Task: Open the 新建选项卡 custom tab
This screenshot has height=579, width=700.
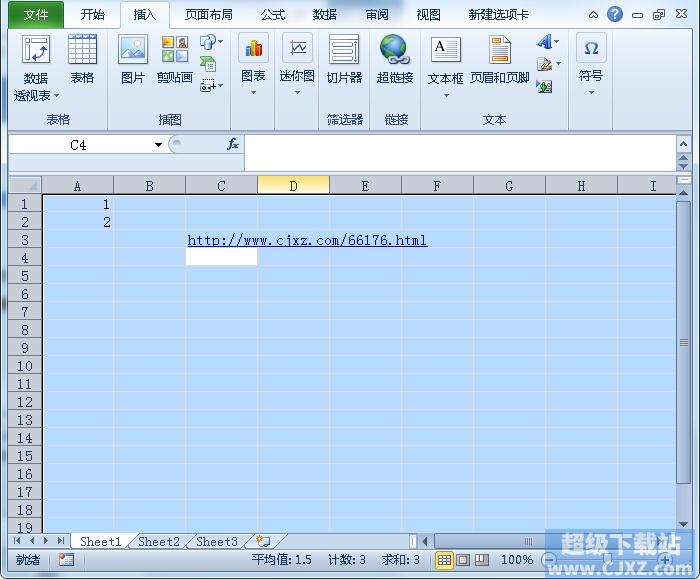Action: pos(499,15)
